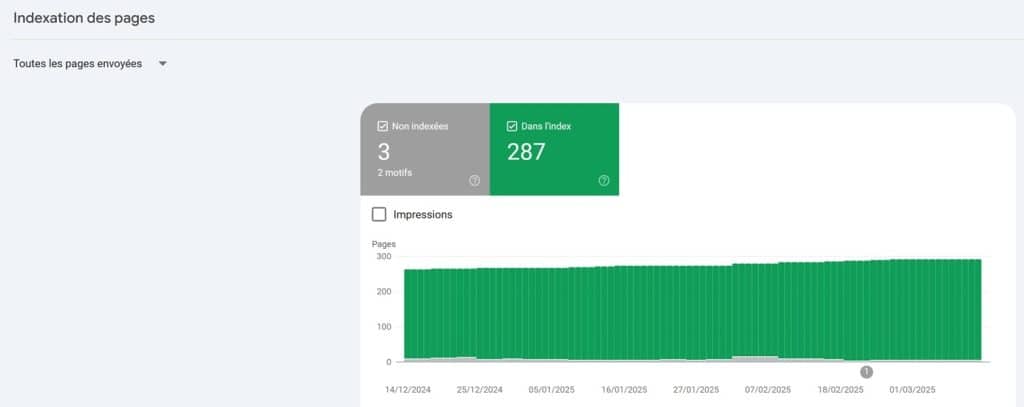
Task: Click the 01/03/2025 axis date label
Action: [912, 389]
